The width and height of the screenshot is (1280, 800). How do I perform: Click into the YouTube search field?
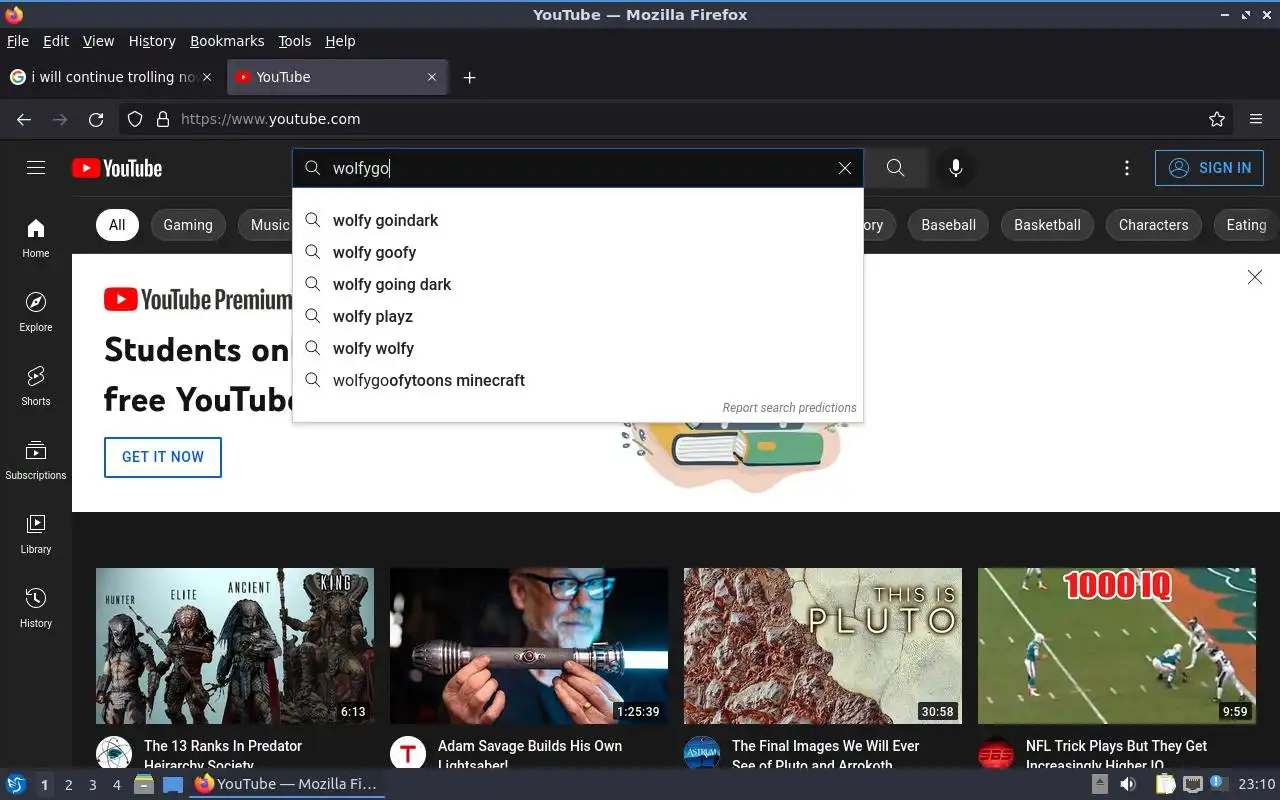[580, 168]
